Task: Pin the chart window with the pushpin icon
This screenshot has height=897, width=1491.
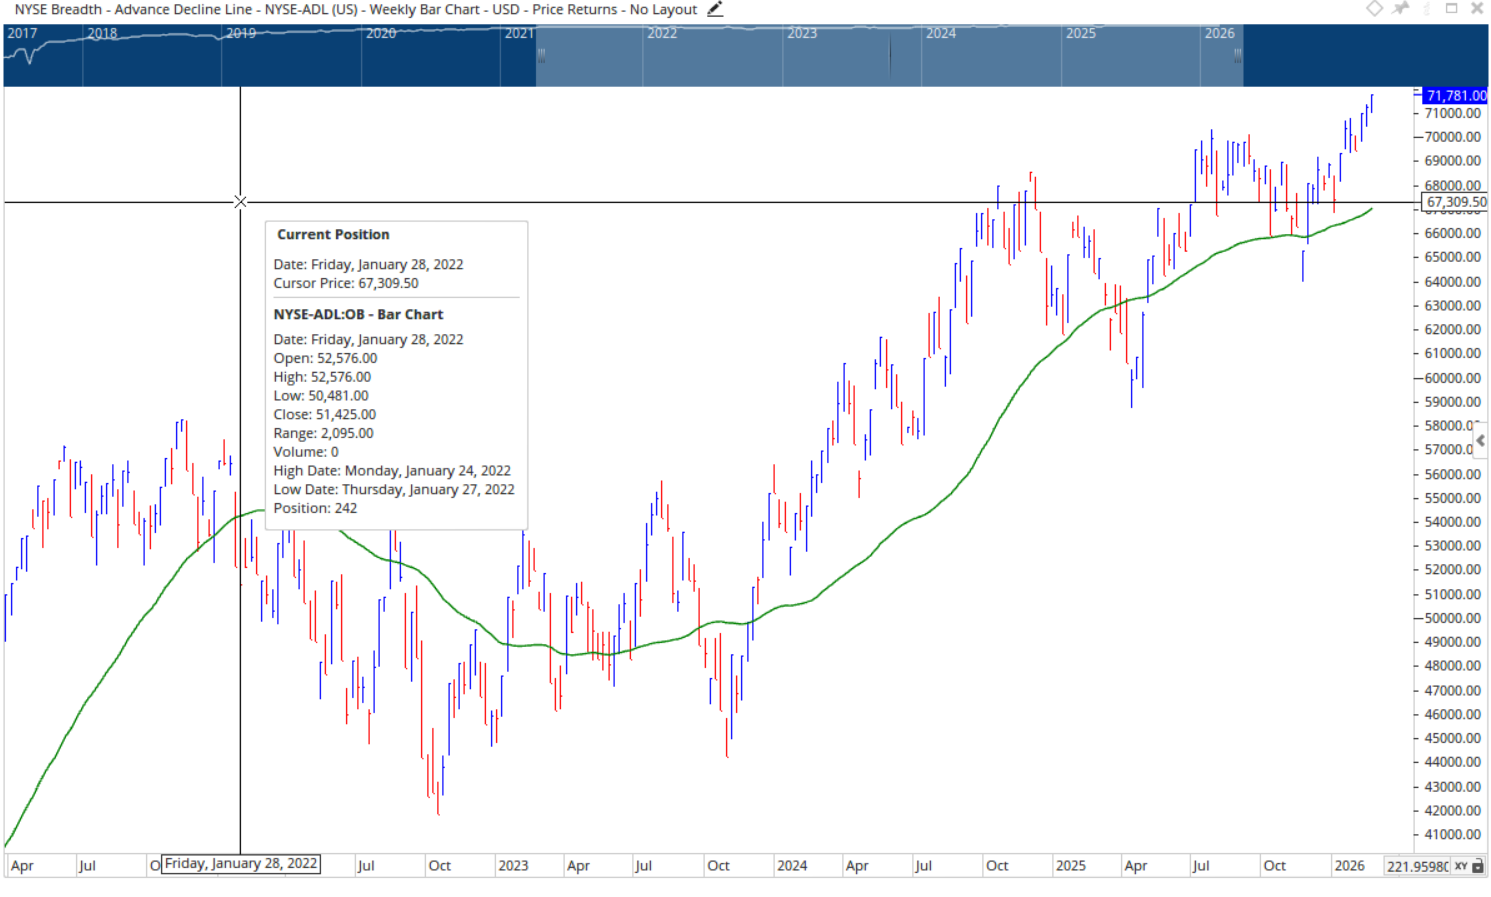Action: pyautogui.click(x=1401, y=9)
